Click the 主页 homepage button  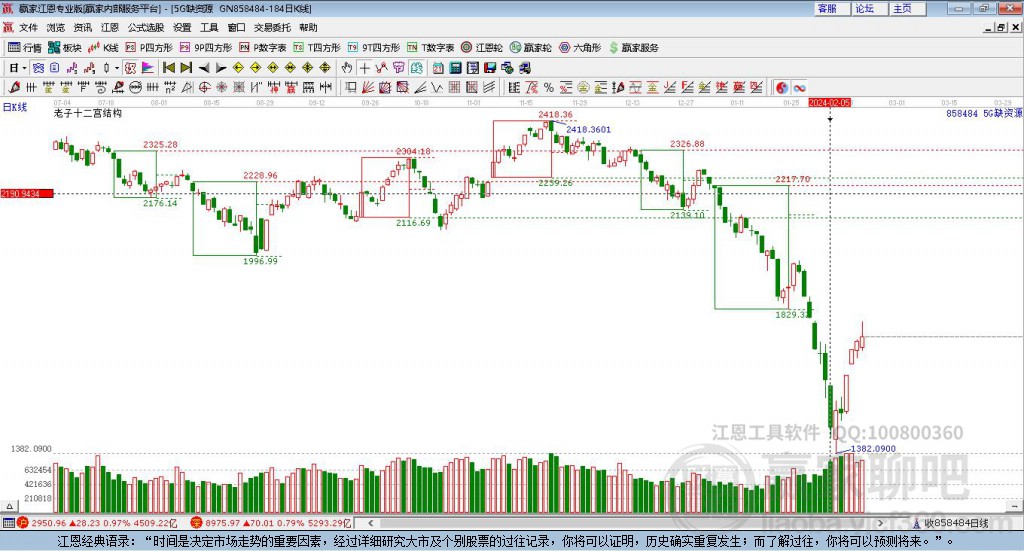[907, 8]
